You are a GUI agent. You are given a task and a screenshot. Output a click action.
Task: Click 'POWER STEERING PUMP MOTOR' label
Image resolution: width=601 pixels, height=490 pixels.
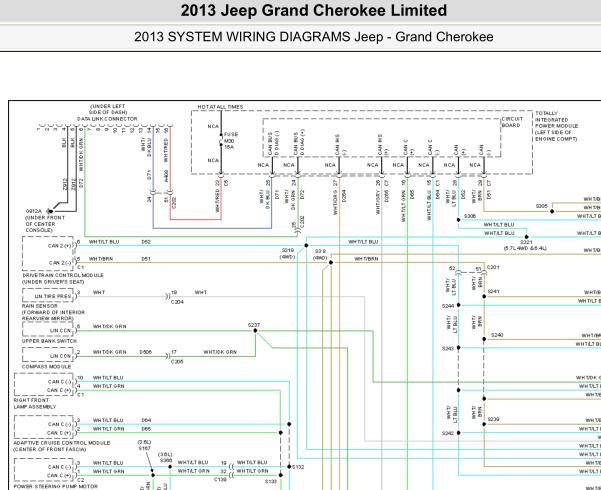click(x=56, y=486)
